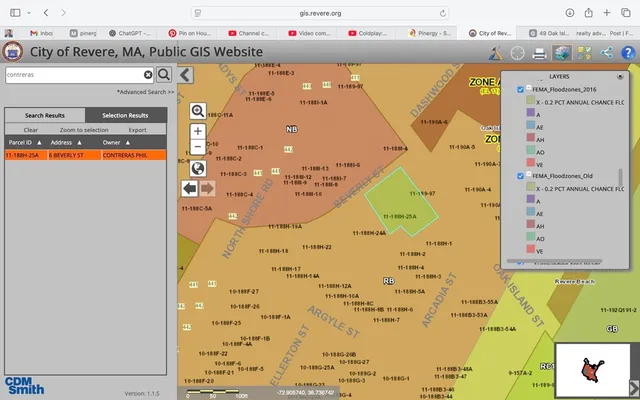Image resolution: width=640 pixels, height=400 pixels.
Task: Open the help question mark icon
Action: point(628,53)
